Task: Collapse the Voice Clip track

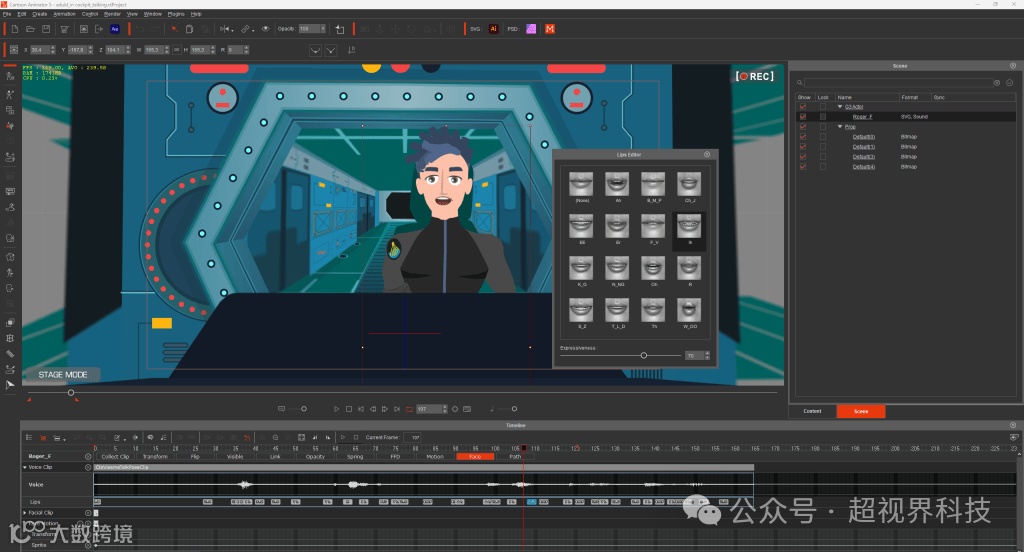Action: pyautogui.click(x=25, y=467)
